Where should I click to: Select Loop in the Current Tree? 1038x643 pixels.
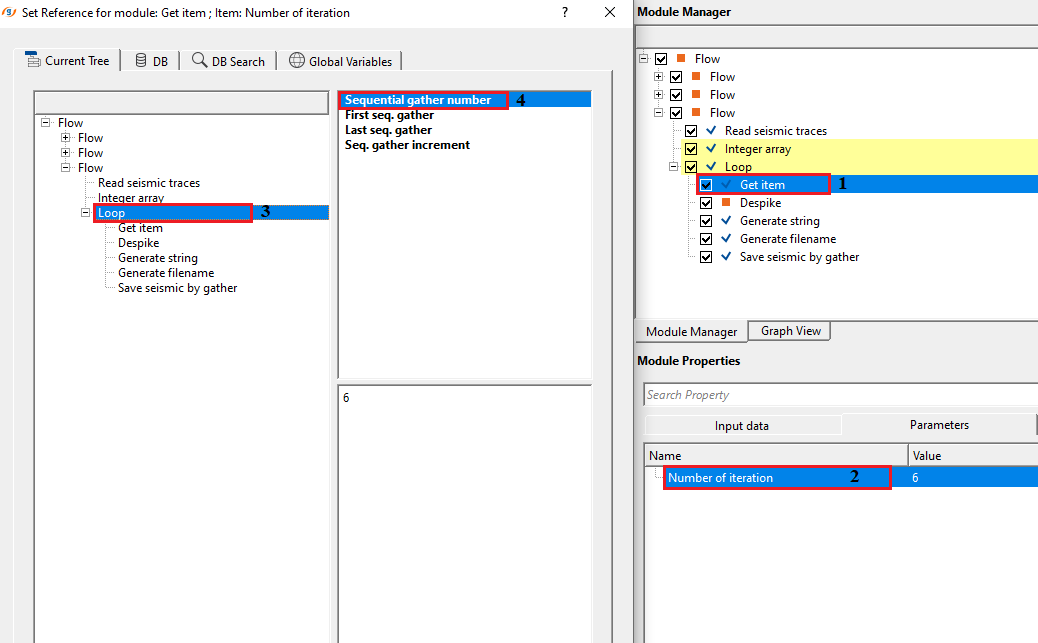pos(111,213)
